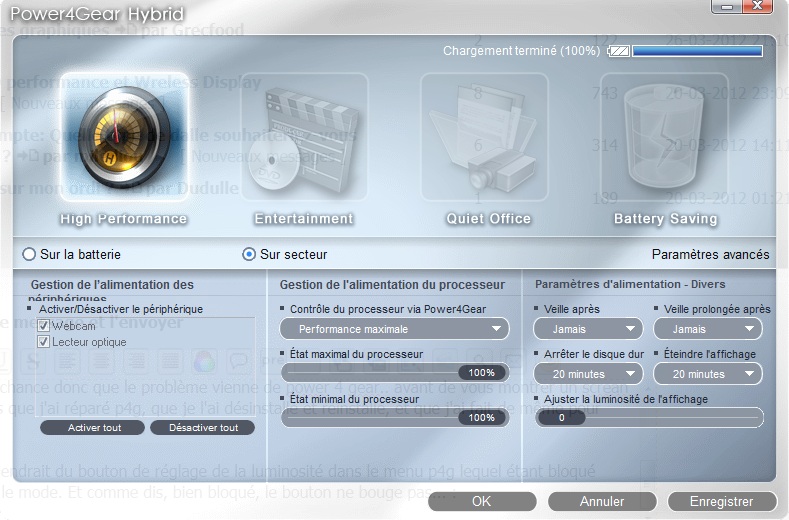Uncheck the Webcam checkbox
This screenshot has height=520, width=789.
tap(44, 326)
